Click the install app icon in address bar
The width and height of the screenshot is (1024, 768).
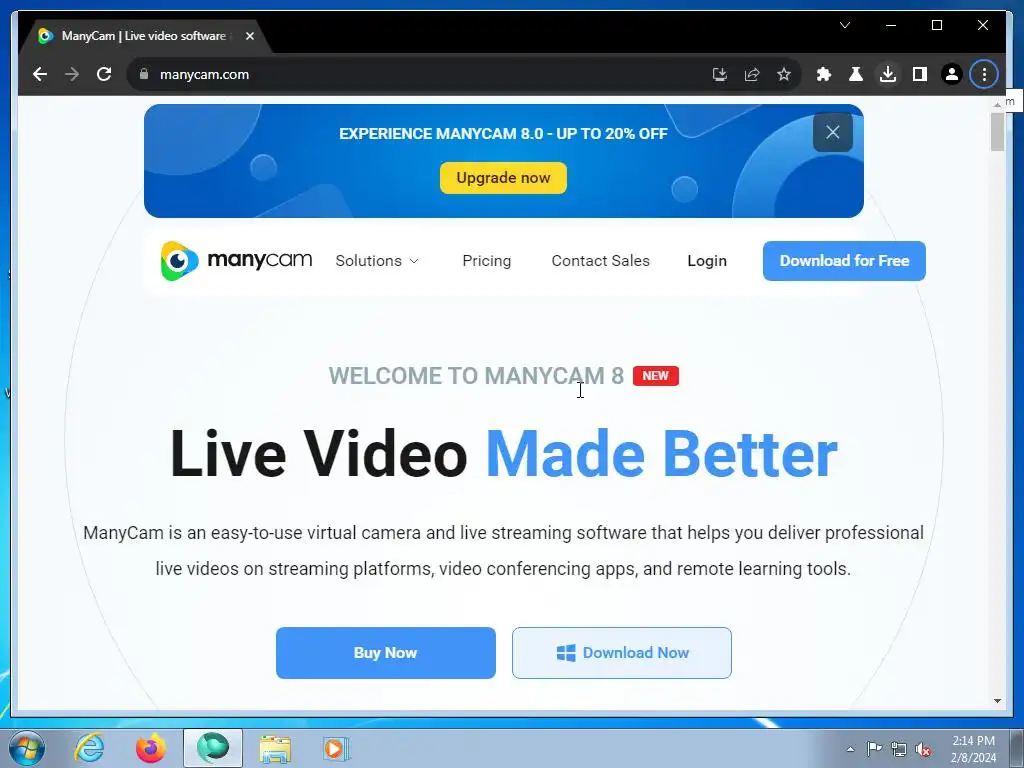pyautogui.click(x=720, y=74)
